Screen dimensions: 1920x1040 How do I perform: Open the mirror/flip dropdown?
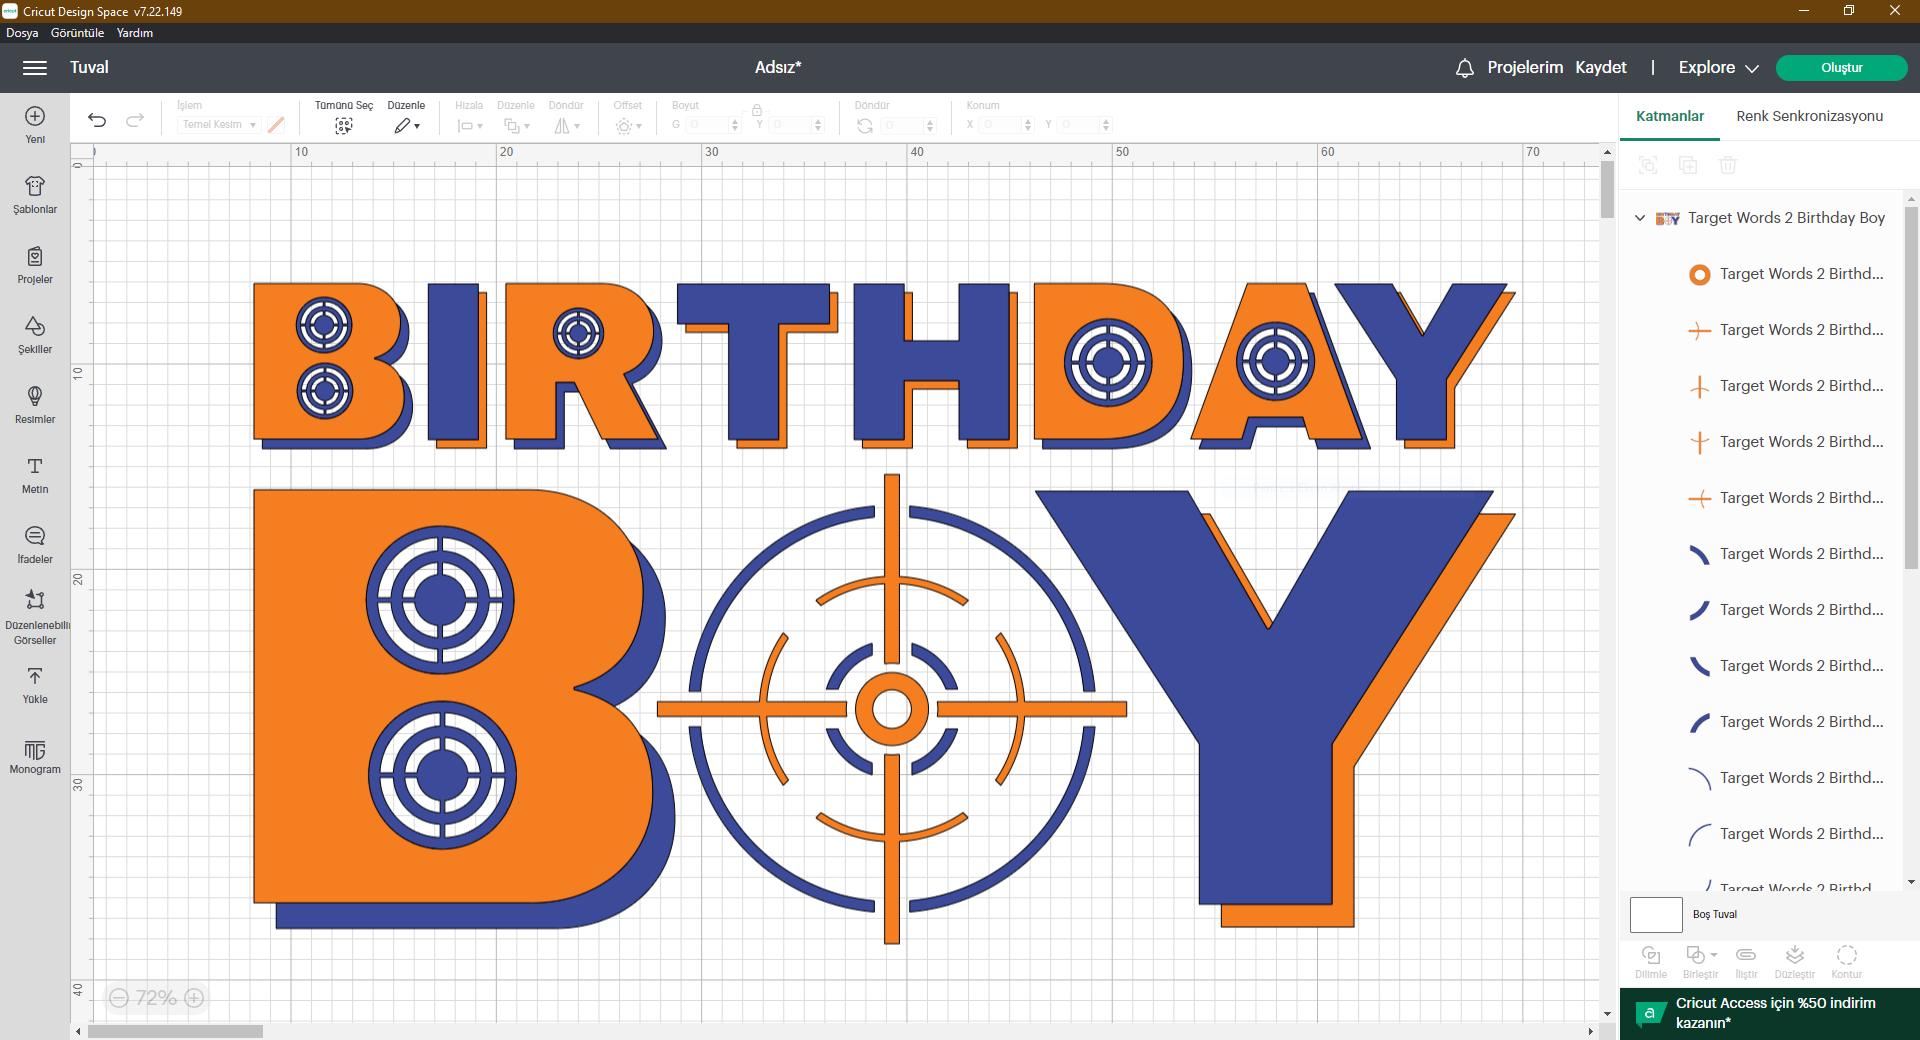click(x=566, y=125)
